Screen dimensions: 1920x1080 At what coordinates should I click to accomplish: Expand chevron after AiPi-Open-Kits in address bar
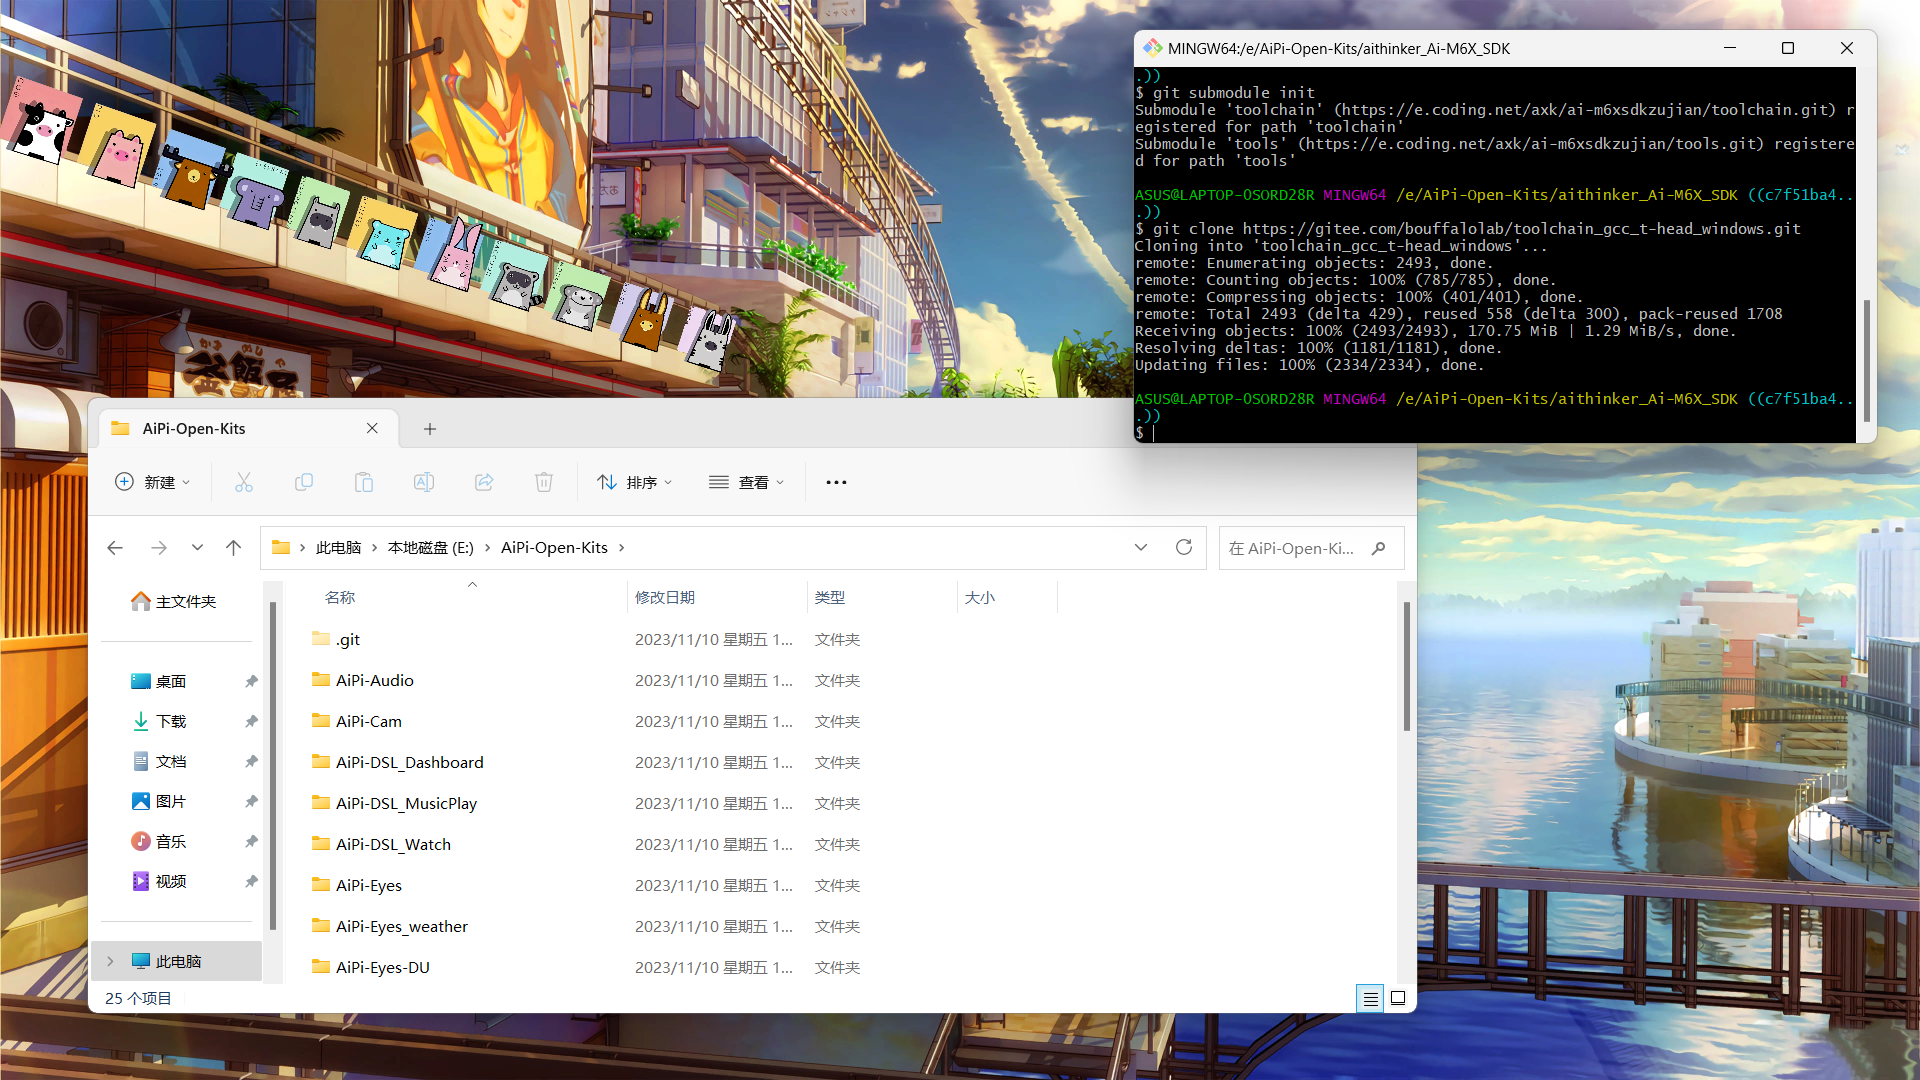[x=621, y=548]
